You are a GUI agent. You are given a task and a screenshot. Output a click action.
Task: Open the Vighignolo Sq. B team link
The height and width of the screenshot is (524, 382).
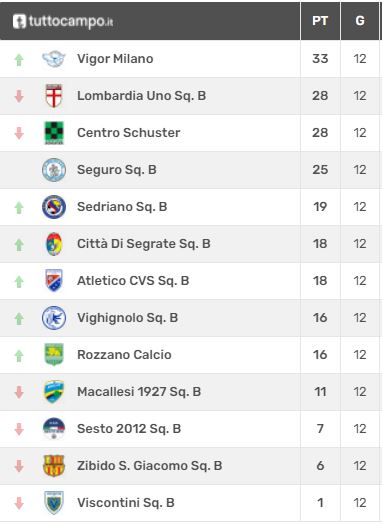tap(127, 317)
